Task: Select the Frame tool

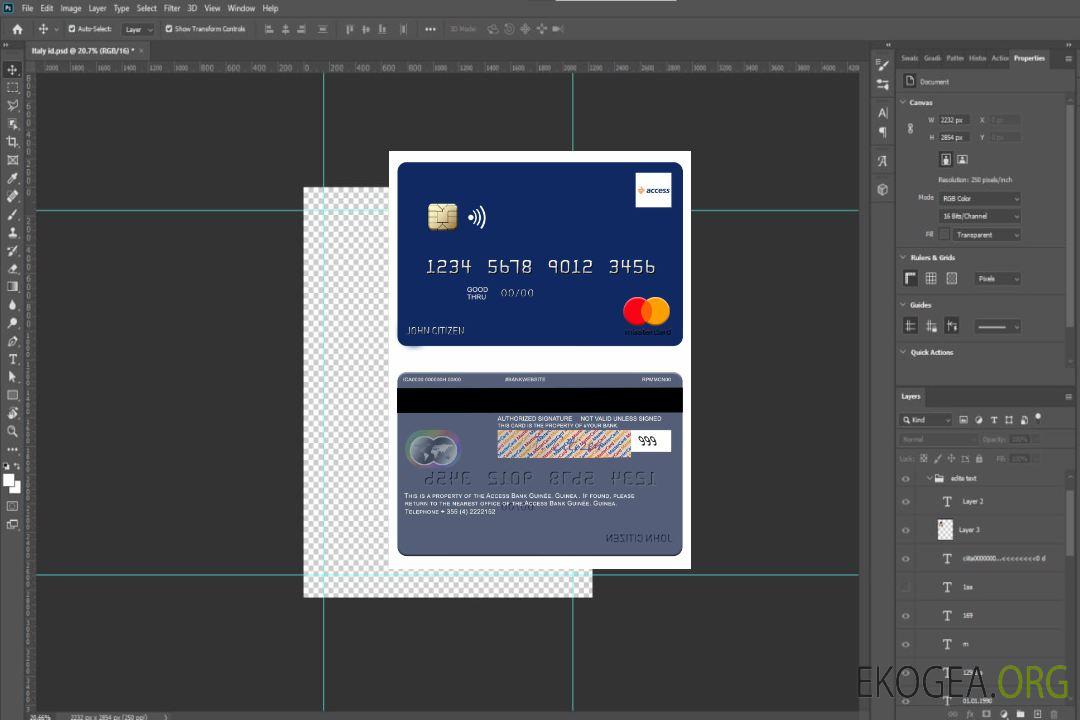Action: click(12, 160)
